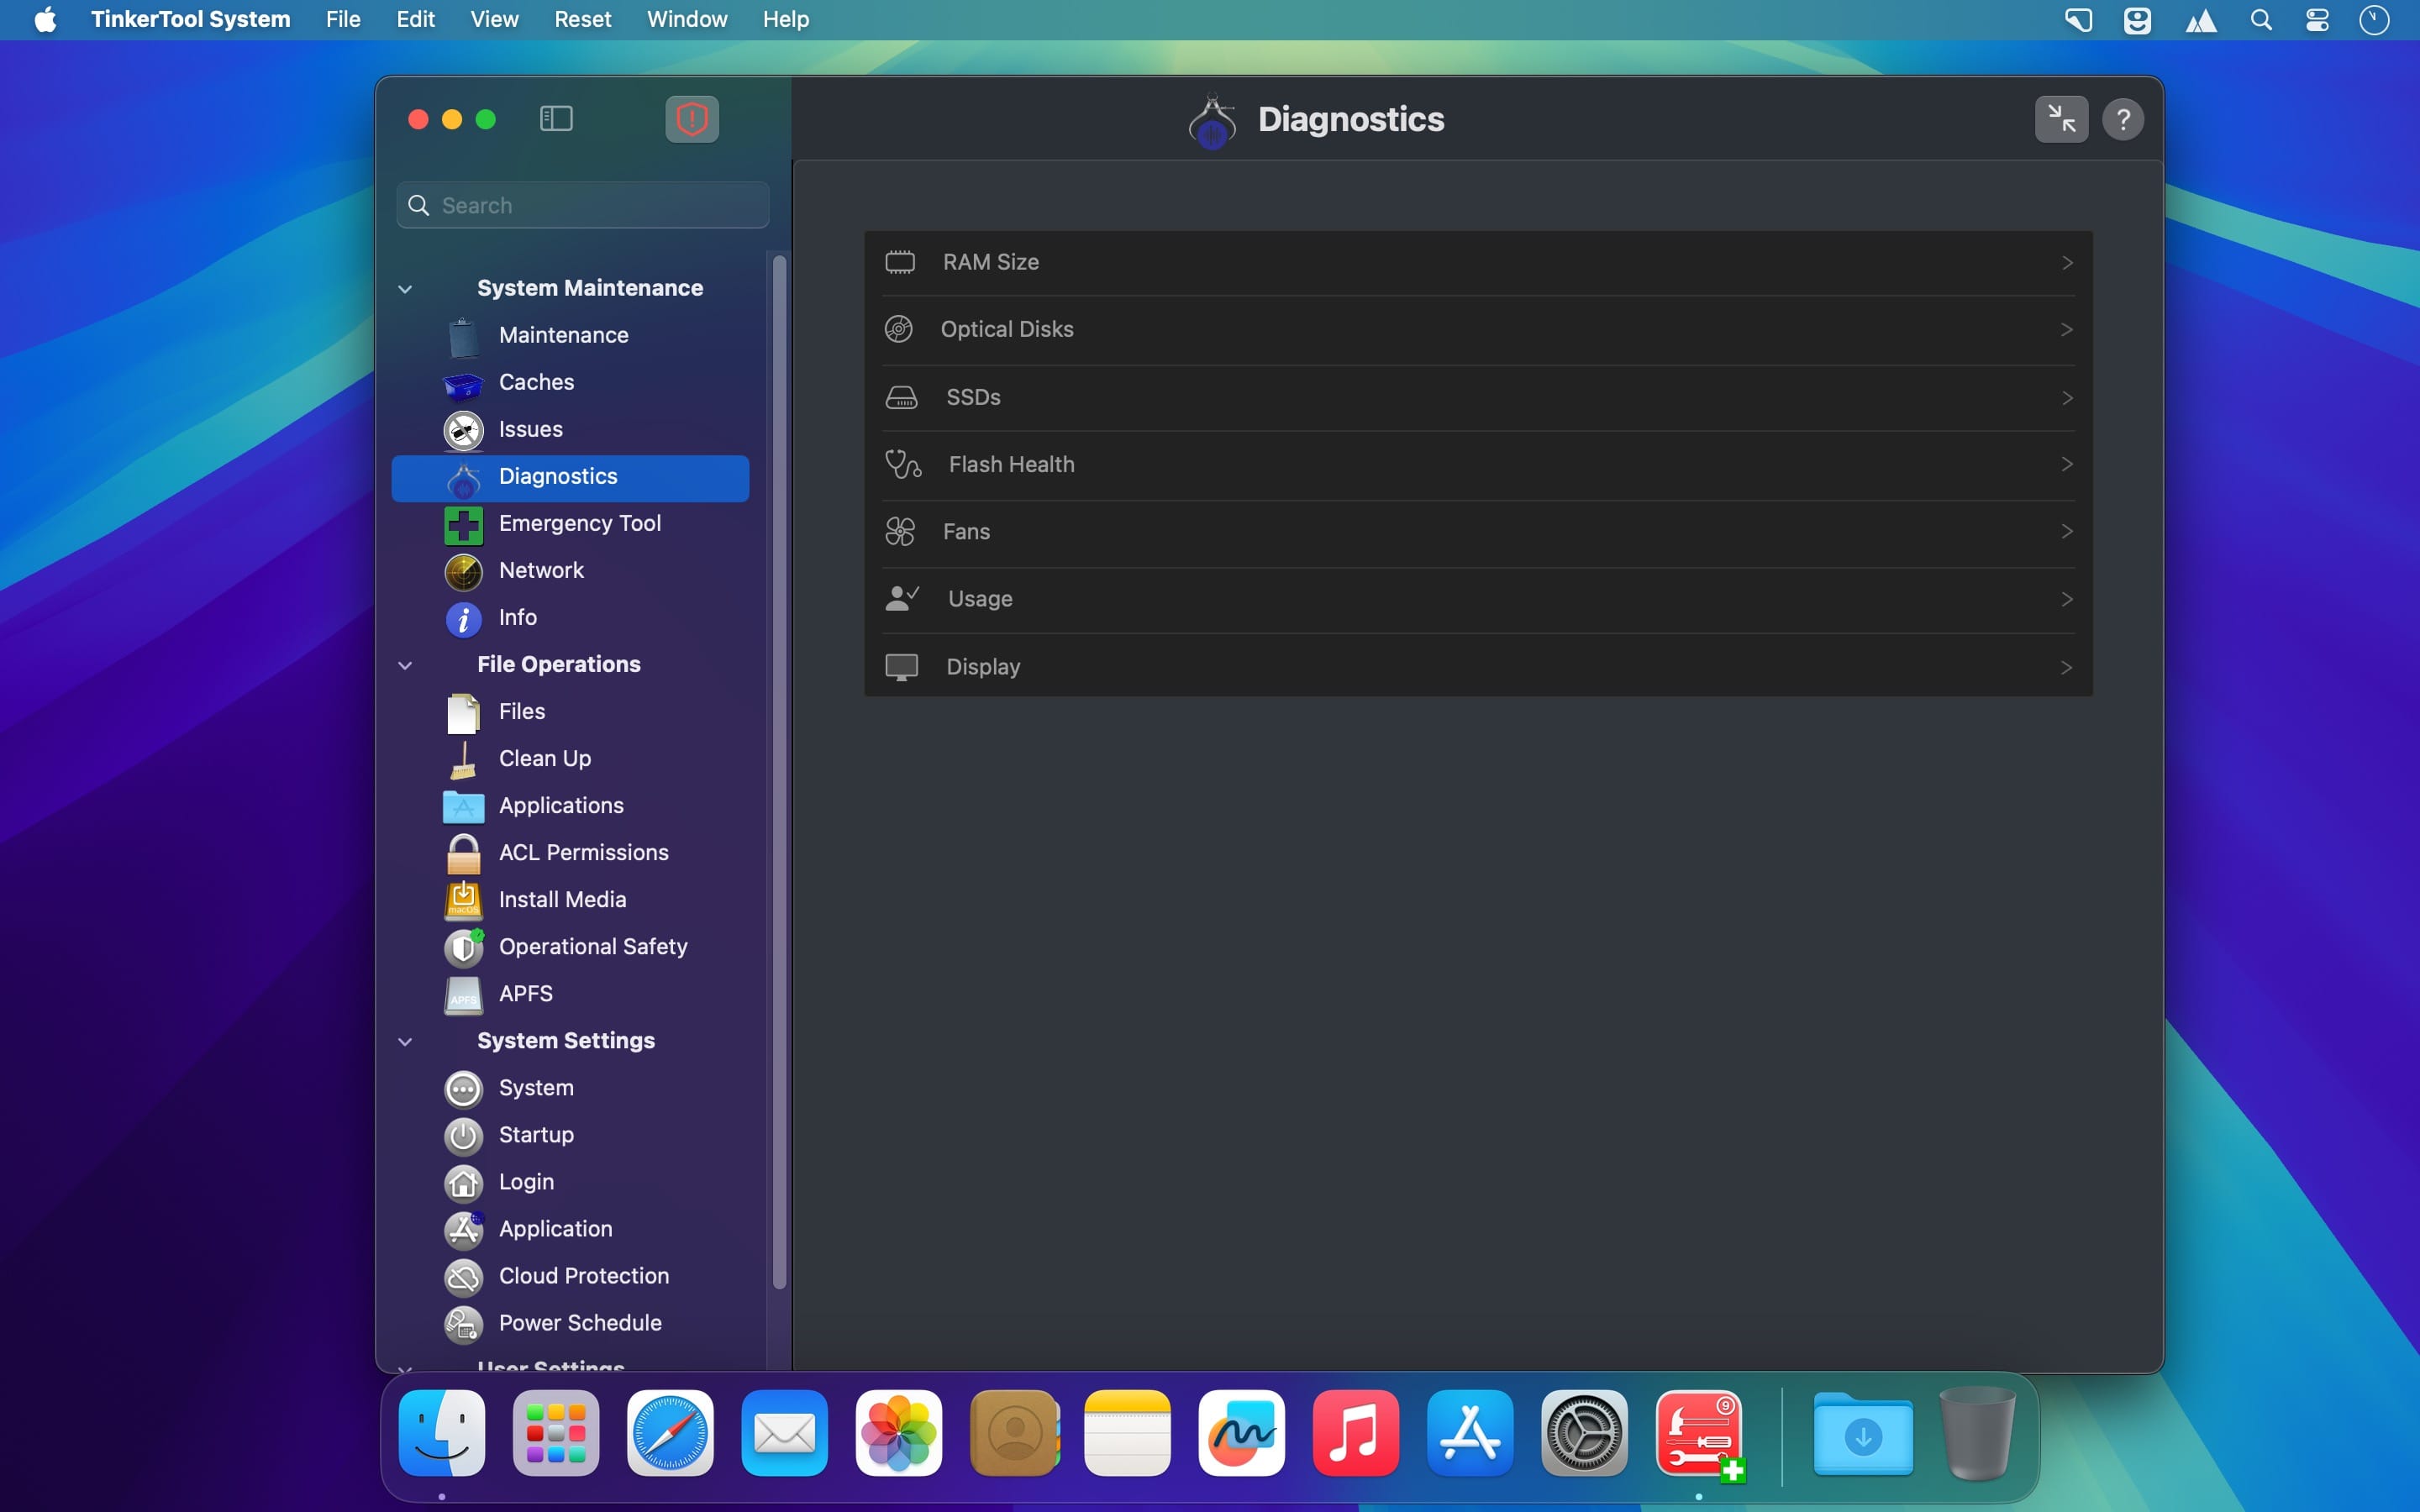
Task: Collapse the System Maintenance section
Action: click(405, 289)
